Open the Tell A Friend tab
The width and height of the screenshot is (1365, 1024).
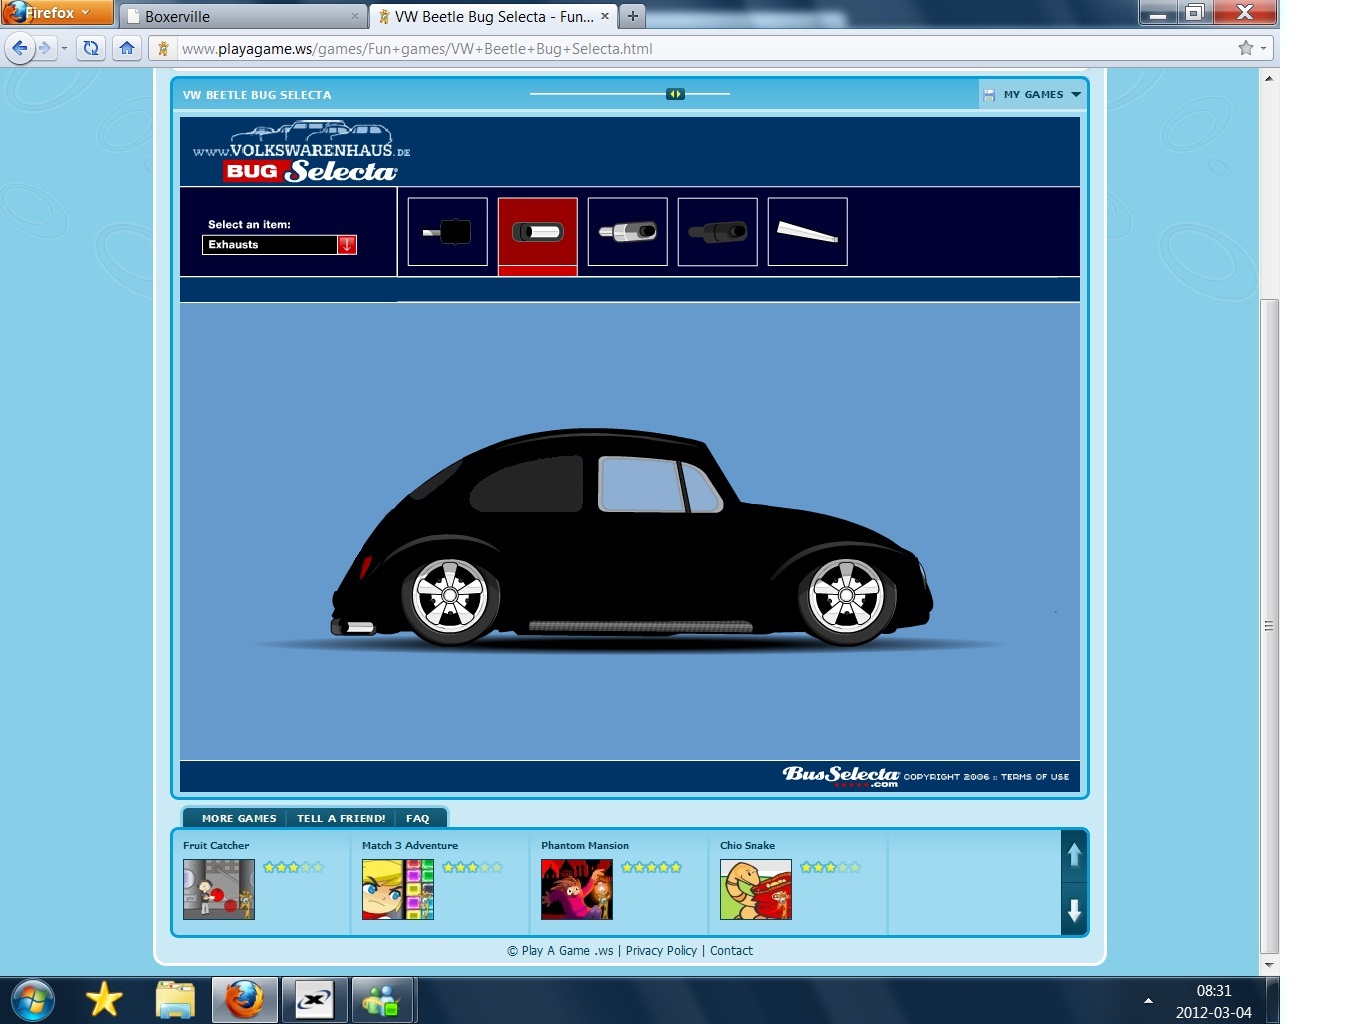point(341,818)
